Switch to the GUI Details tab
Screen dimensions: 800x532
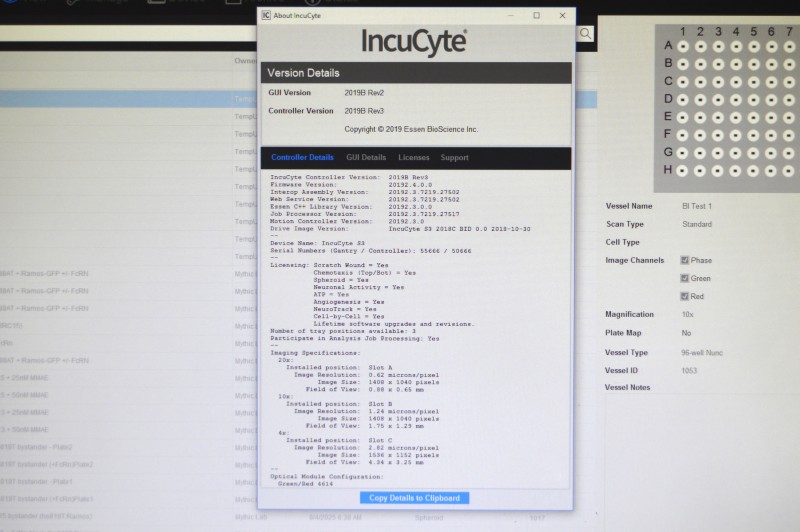click(x=366, y=158)
